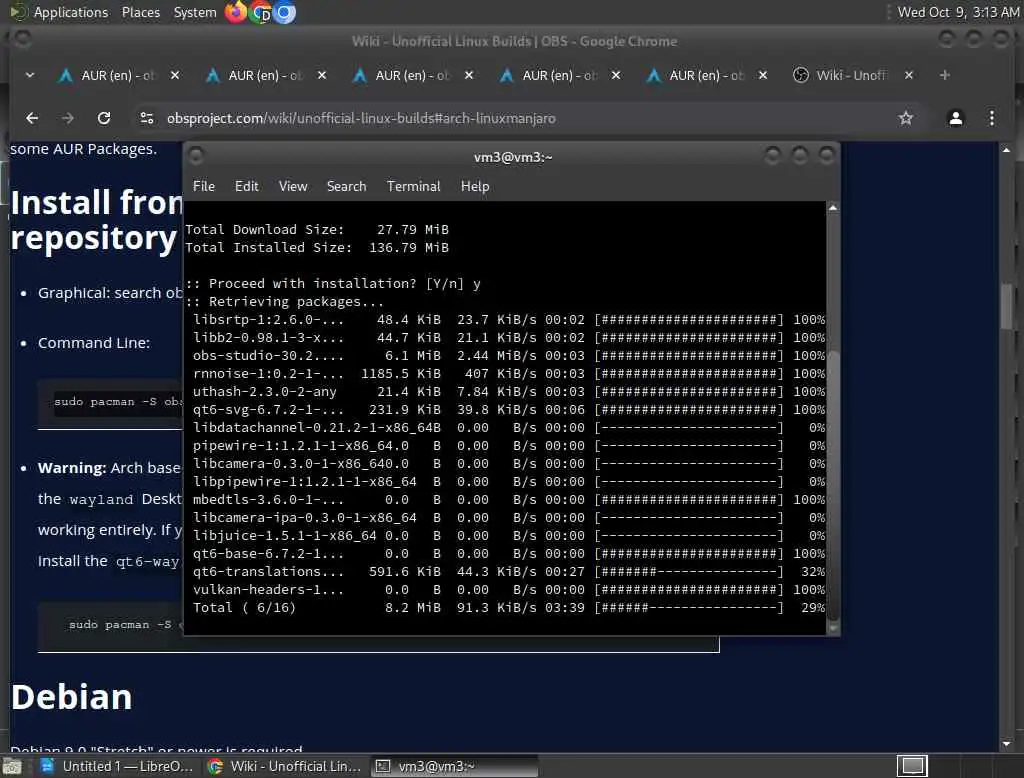Click the 'Debian' heading on the wiki
The image size is (1024, 778).
click(x=72, y=697)
